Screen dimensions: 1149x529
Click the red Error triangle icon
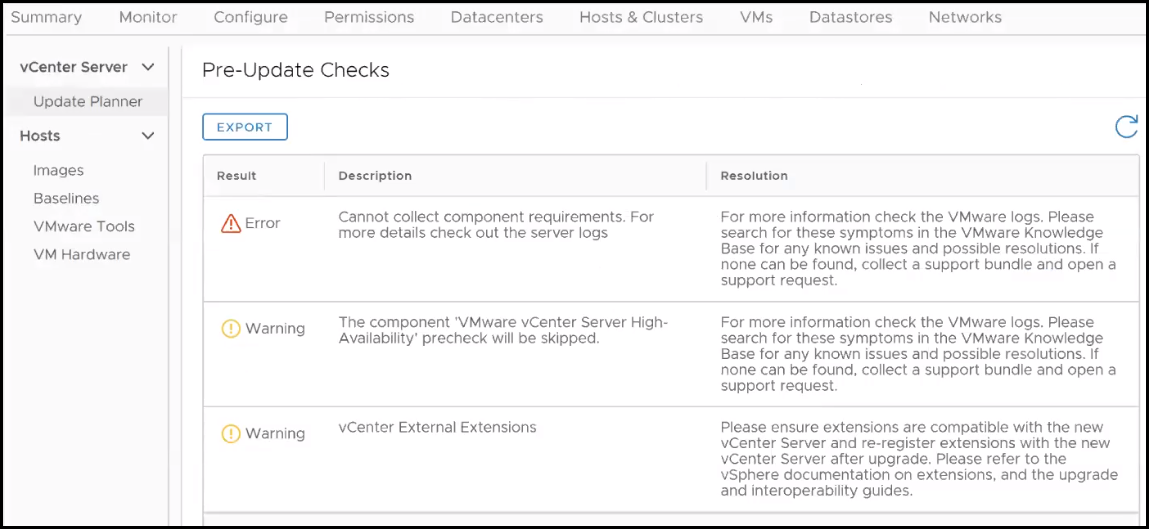[x=231, y=223]
